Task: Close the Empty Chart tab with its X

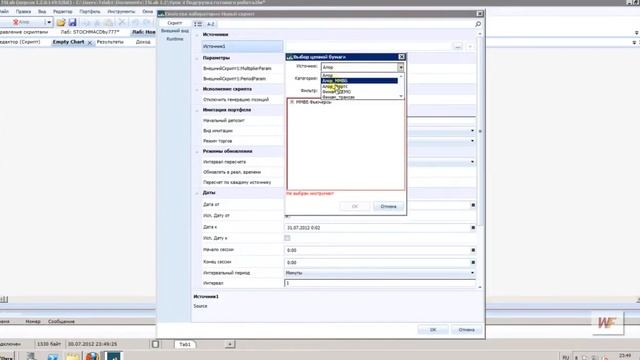Action: tap(90, 42)
